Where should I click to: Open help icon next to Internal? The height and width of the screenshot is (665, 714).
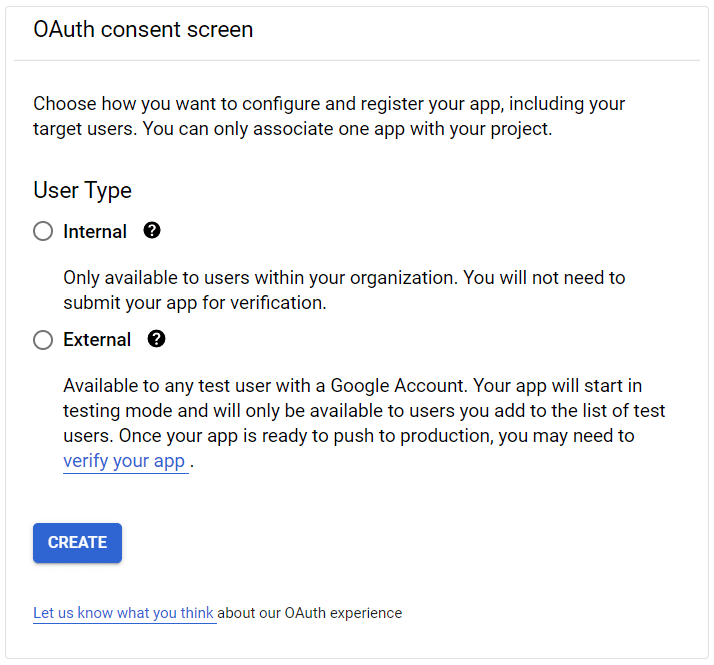pyautogui.click(x=152, y=231)
